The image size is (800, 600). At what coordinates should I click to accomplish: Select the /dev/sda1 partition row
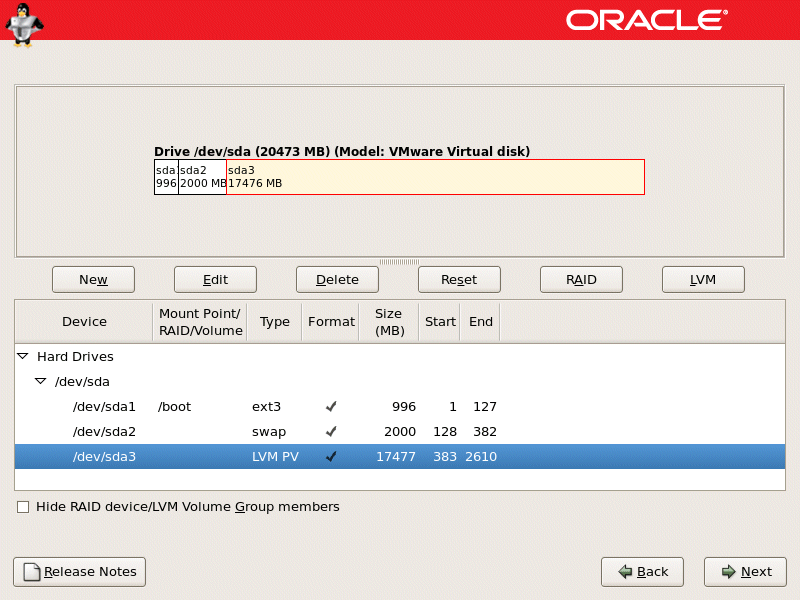(400, 407)
